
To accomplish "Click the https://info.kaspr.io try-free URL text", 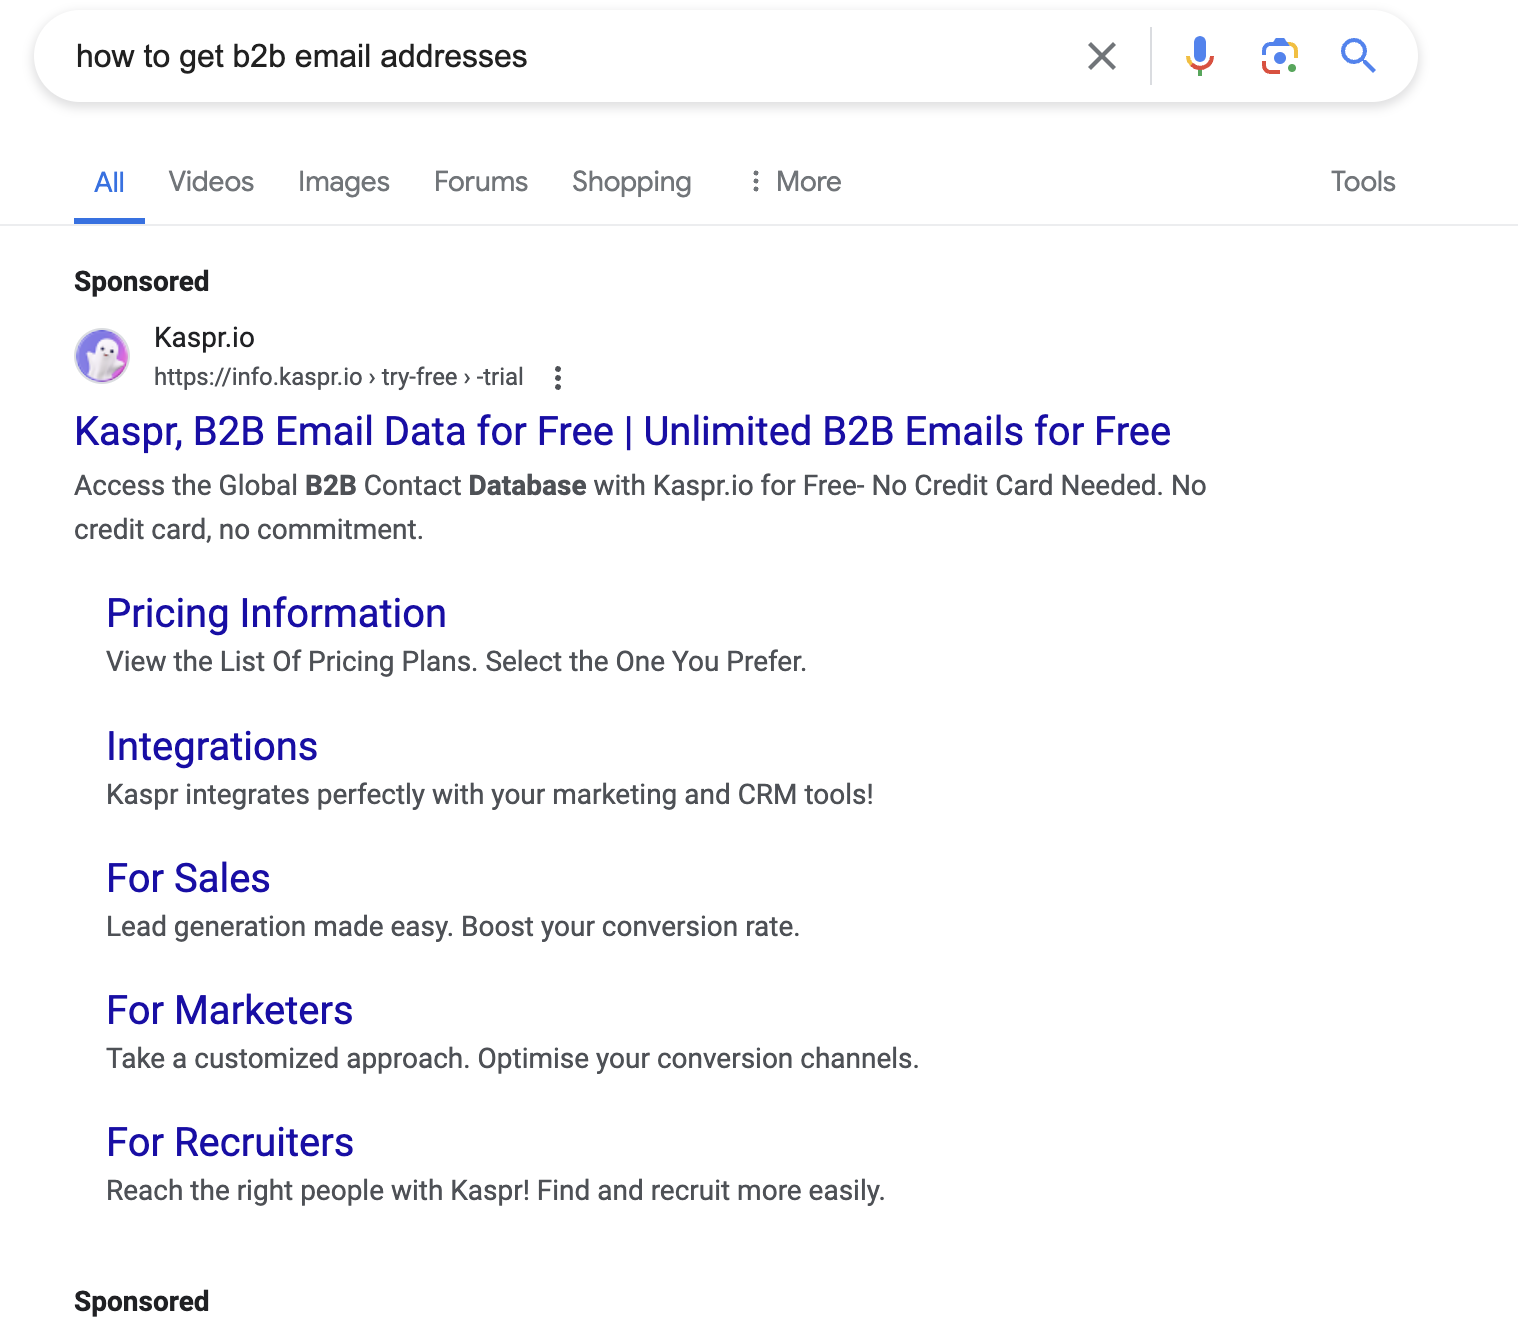I will point(338,377).
